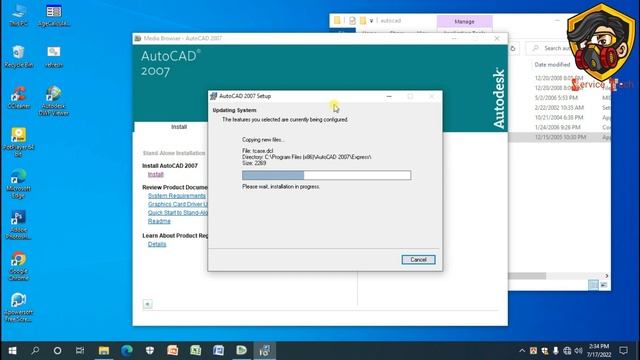Screen dimensions: 640x360
Task: Switch to Details view in File Explorer
Action: point(593,285)
